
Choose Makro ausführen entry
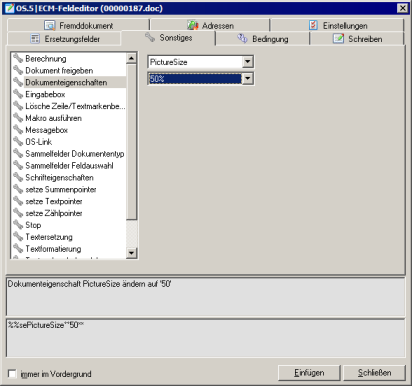click(53, 118)
